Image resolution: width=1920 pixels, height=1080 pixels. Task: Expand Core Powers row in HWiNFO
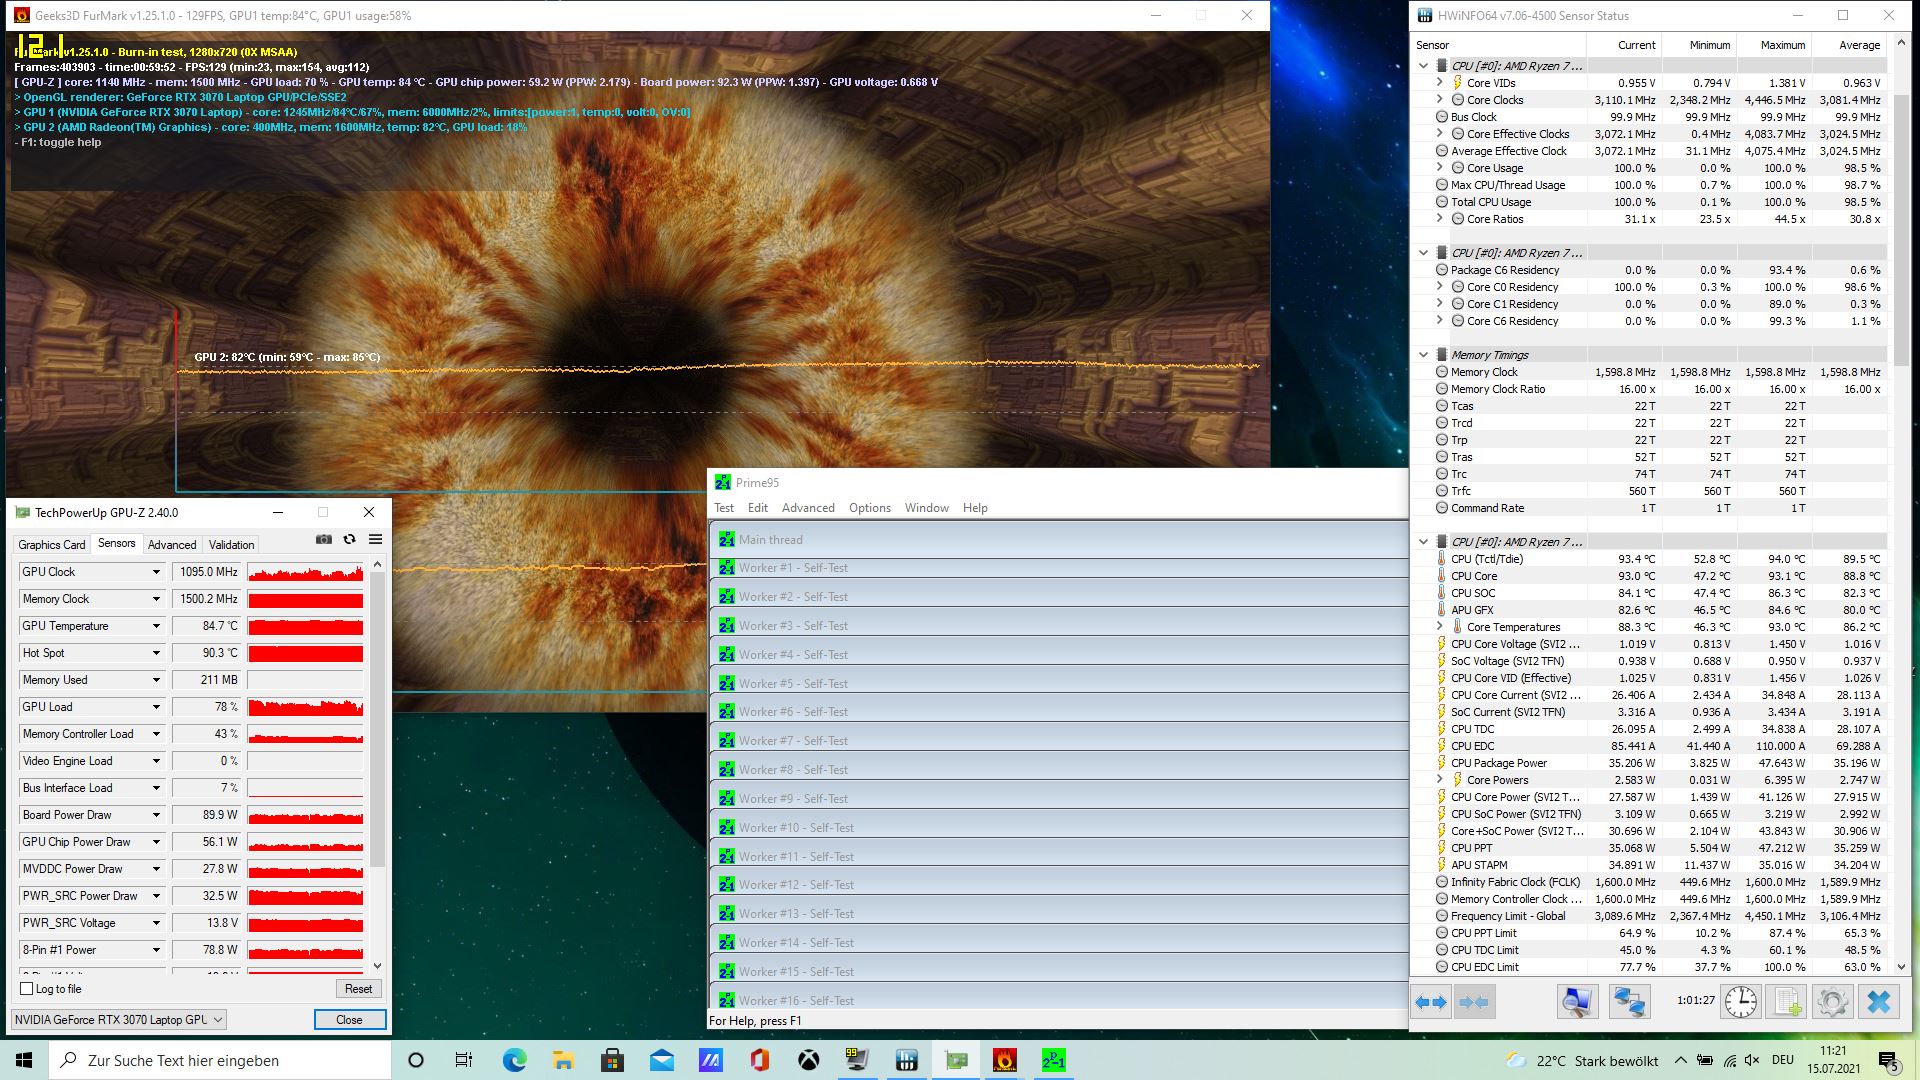1439,780
